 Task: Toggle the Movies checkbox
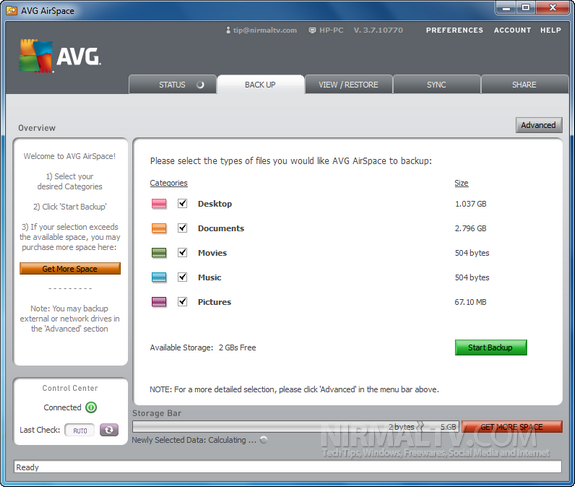(182, 252)
